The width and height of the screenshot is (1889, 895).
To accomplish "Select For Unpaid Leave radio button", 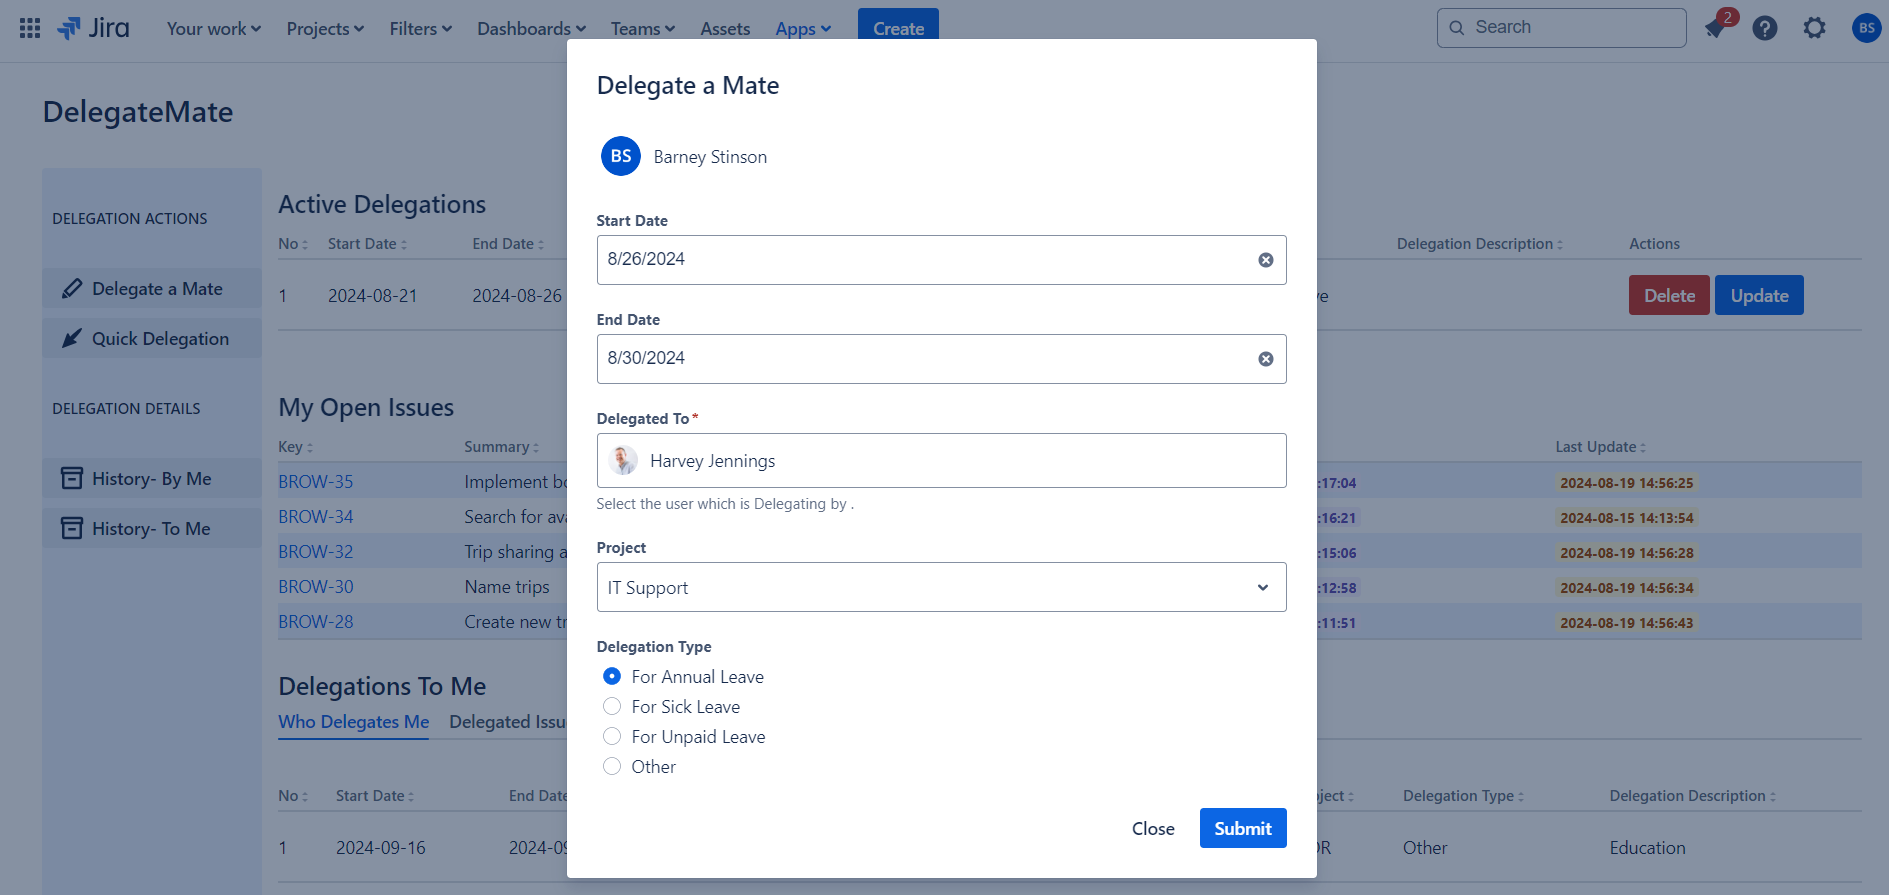I will pyautogui.click(x=612, y=737).
